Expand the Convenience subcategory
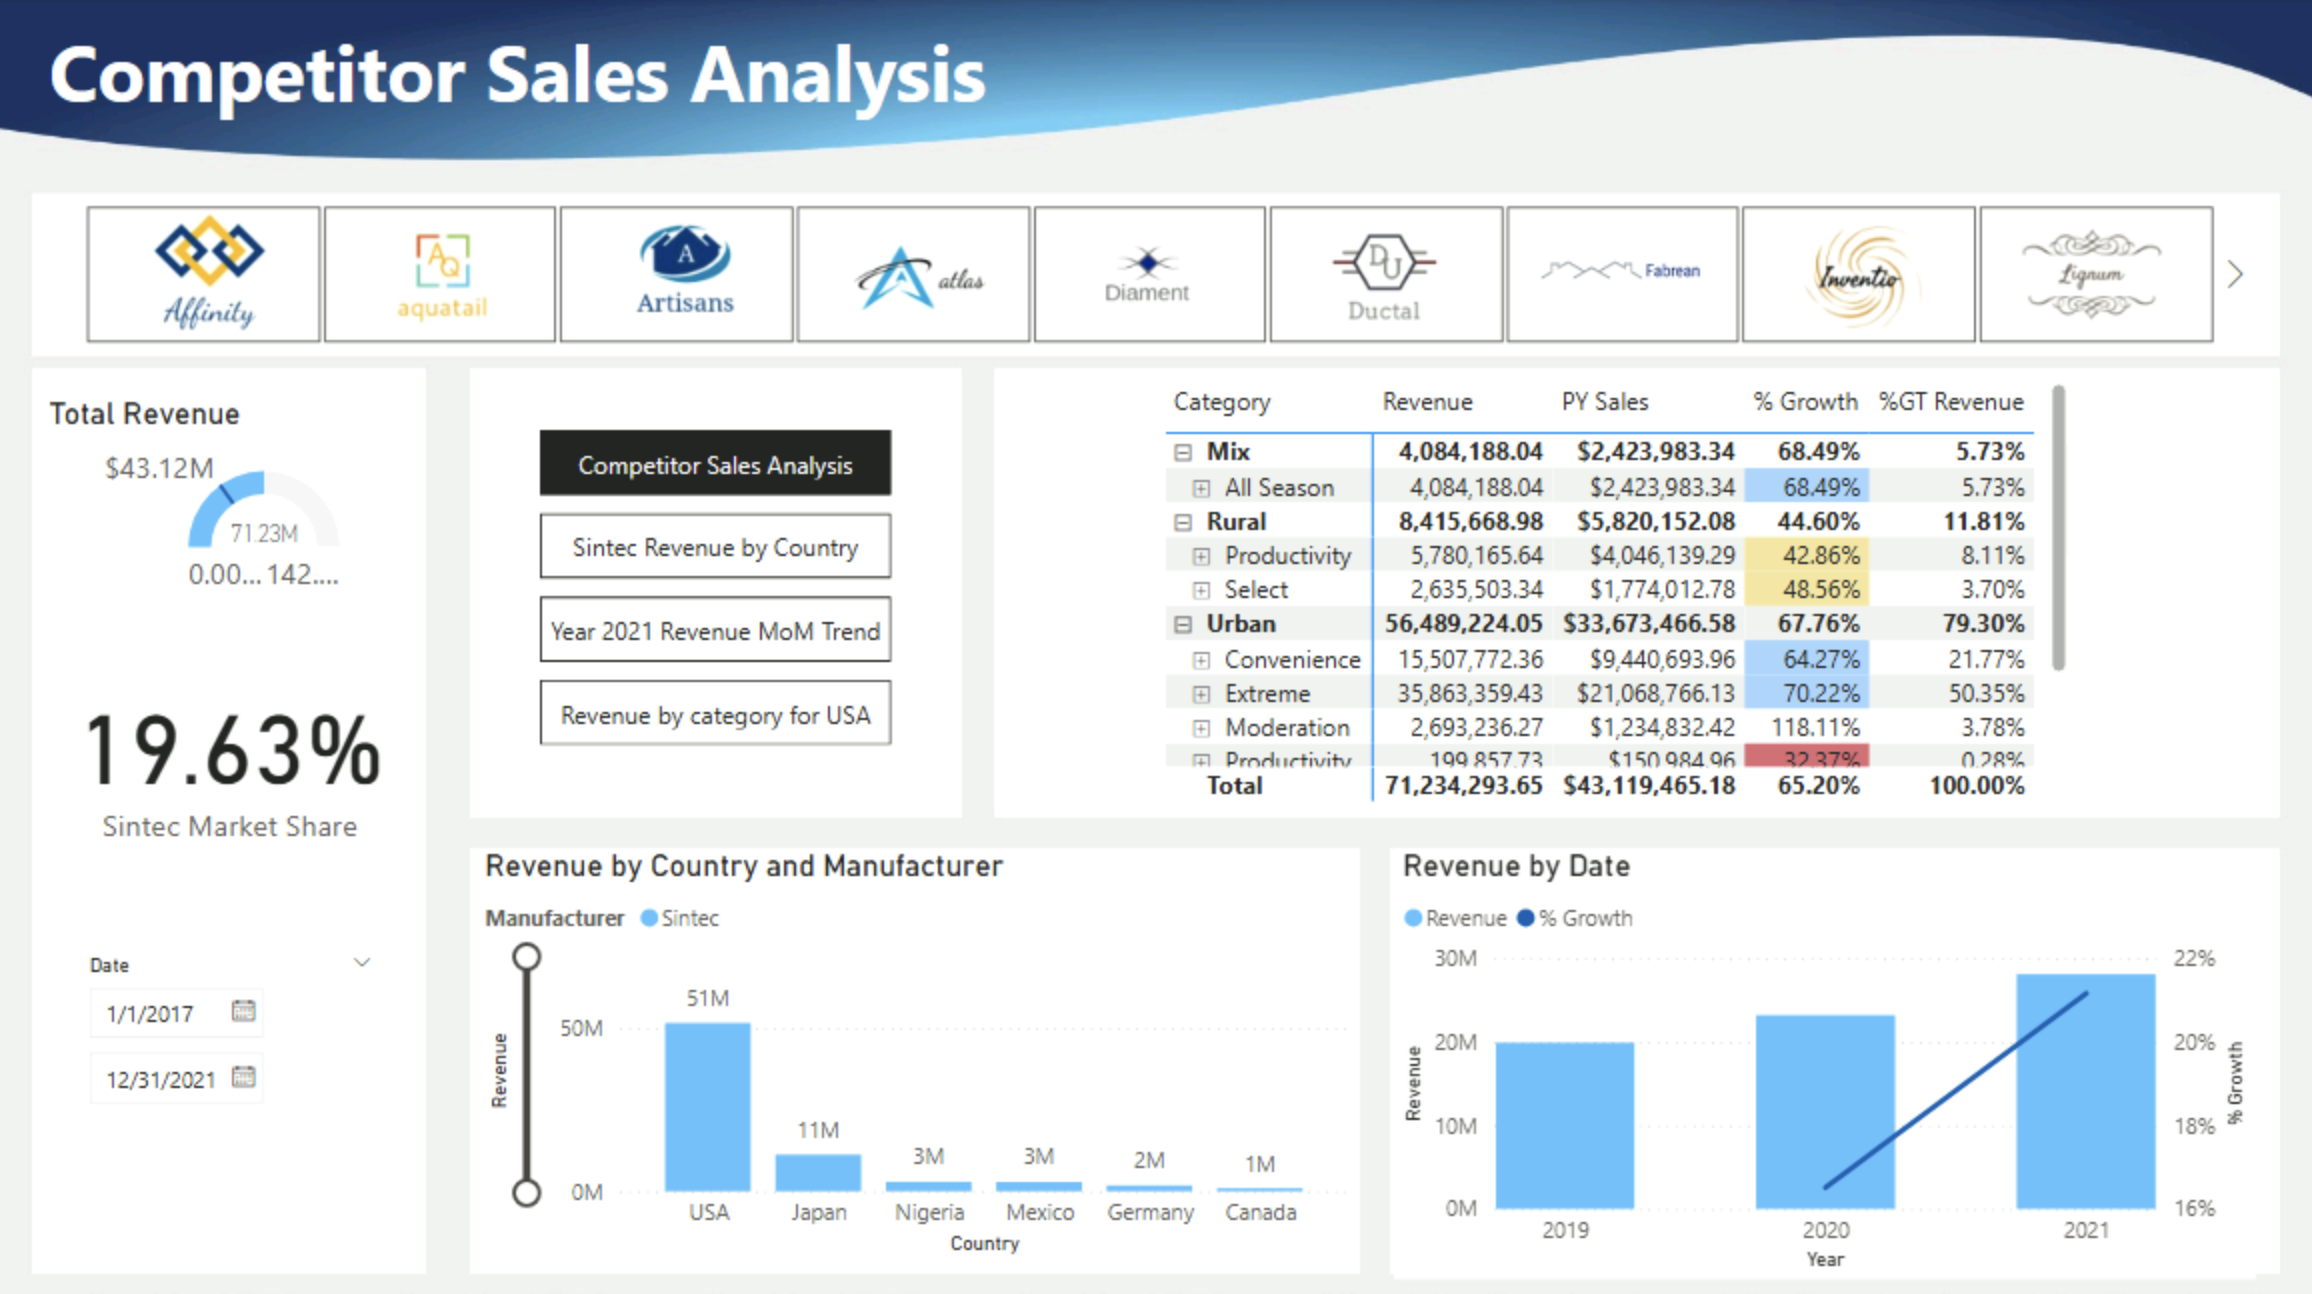Viewport: 2312px width, 1294px height. tap(1200, 659)
